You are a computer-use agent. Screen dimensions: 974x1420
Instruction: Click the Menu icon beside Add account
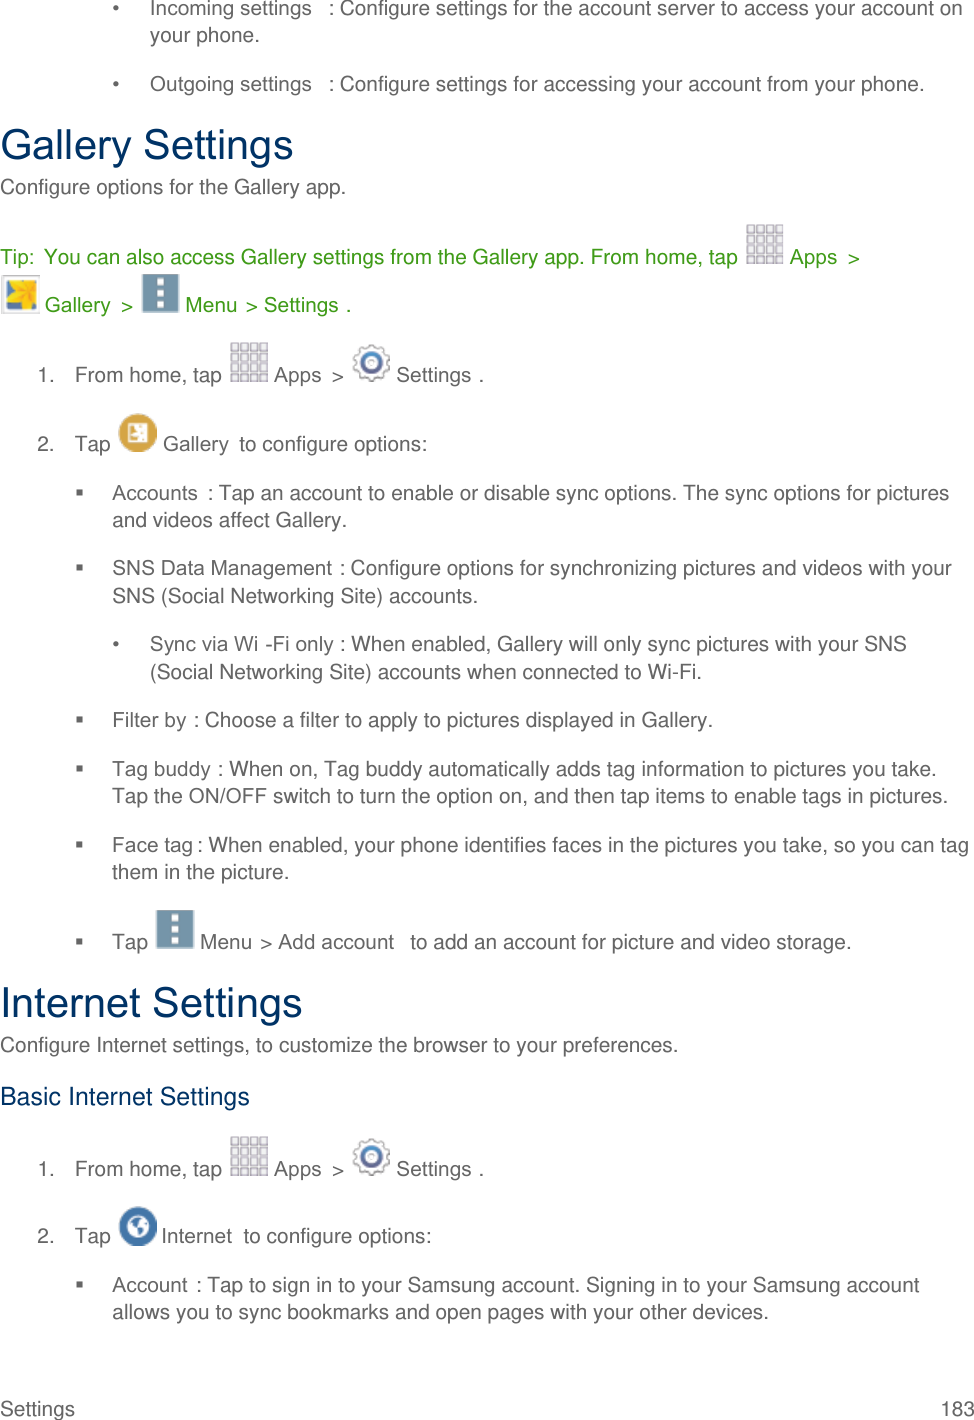[175, 930]
